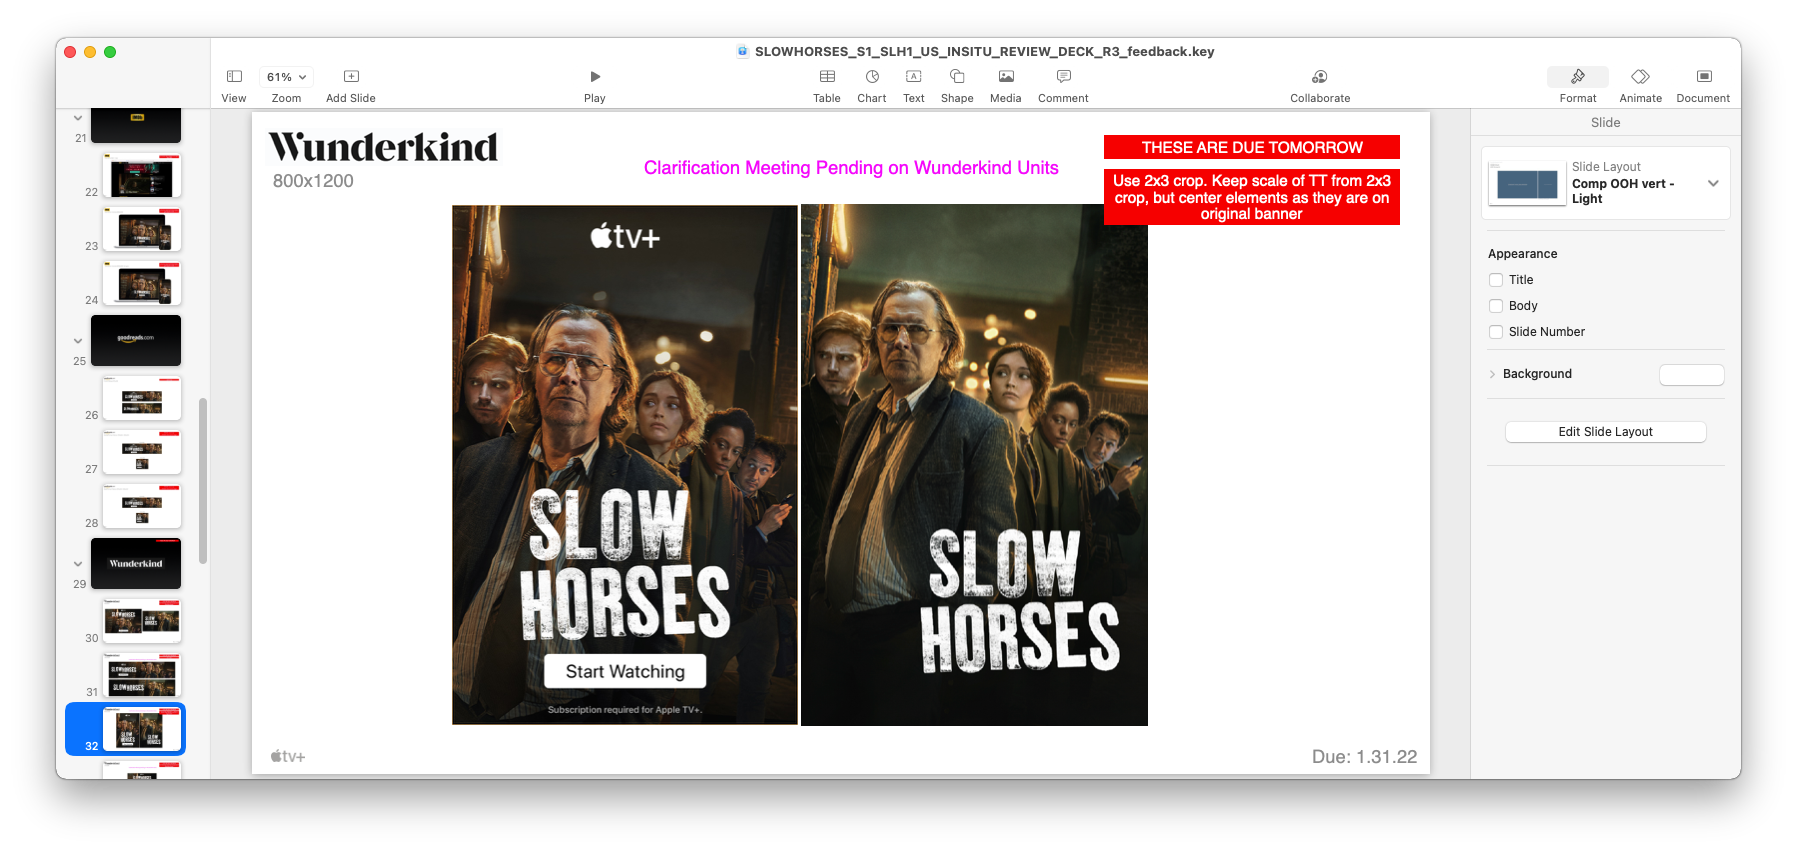Click Edit Slide Layout button

pyautogui.click(x=1605, y=432)
